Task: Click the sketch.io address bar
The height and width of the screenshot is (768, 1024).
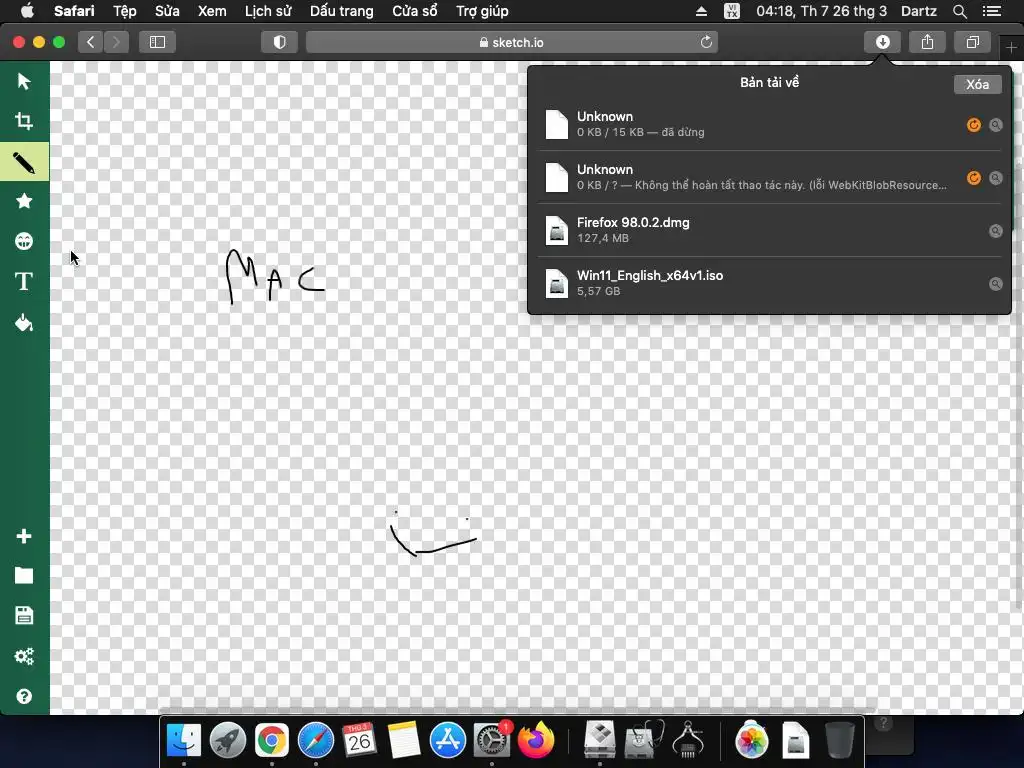Action: 512,42
